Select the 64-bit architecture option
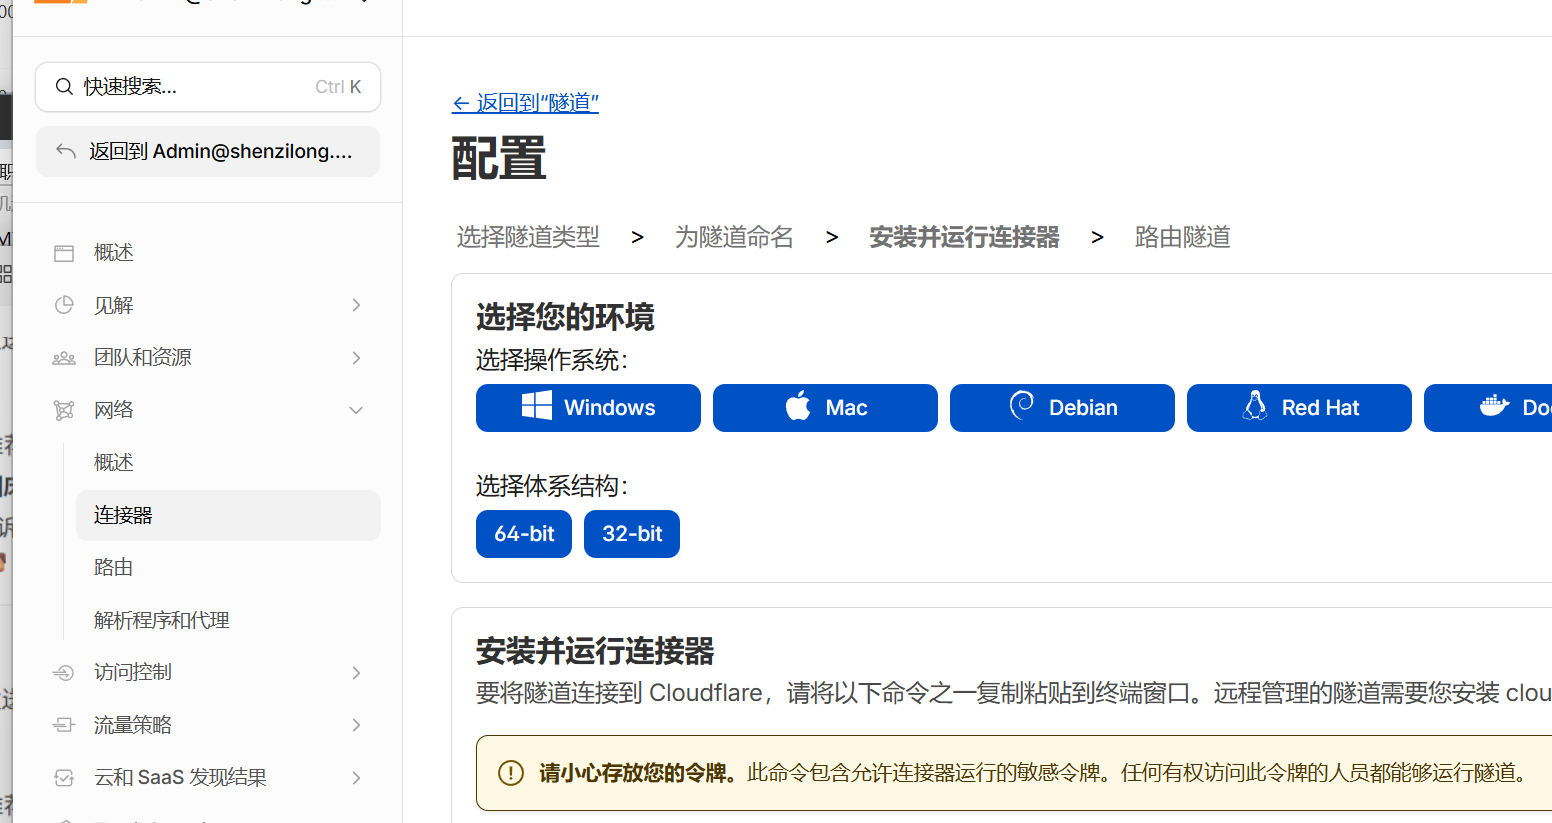The image size is (1552, 823). pos(524,534)
